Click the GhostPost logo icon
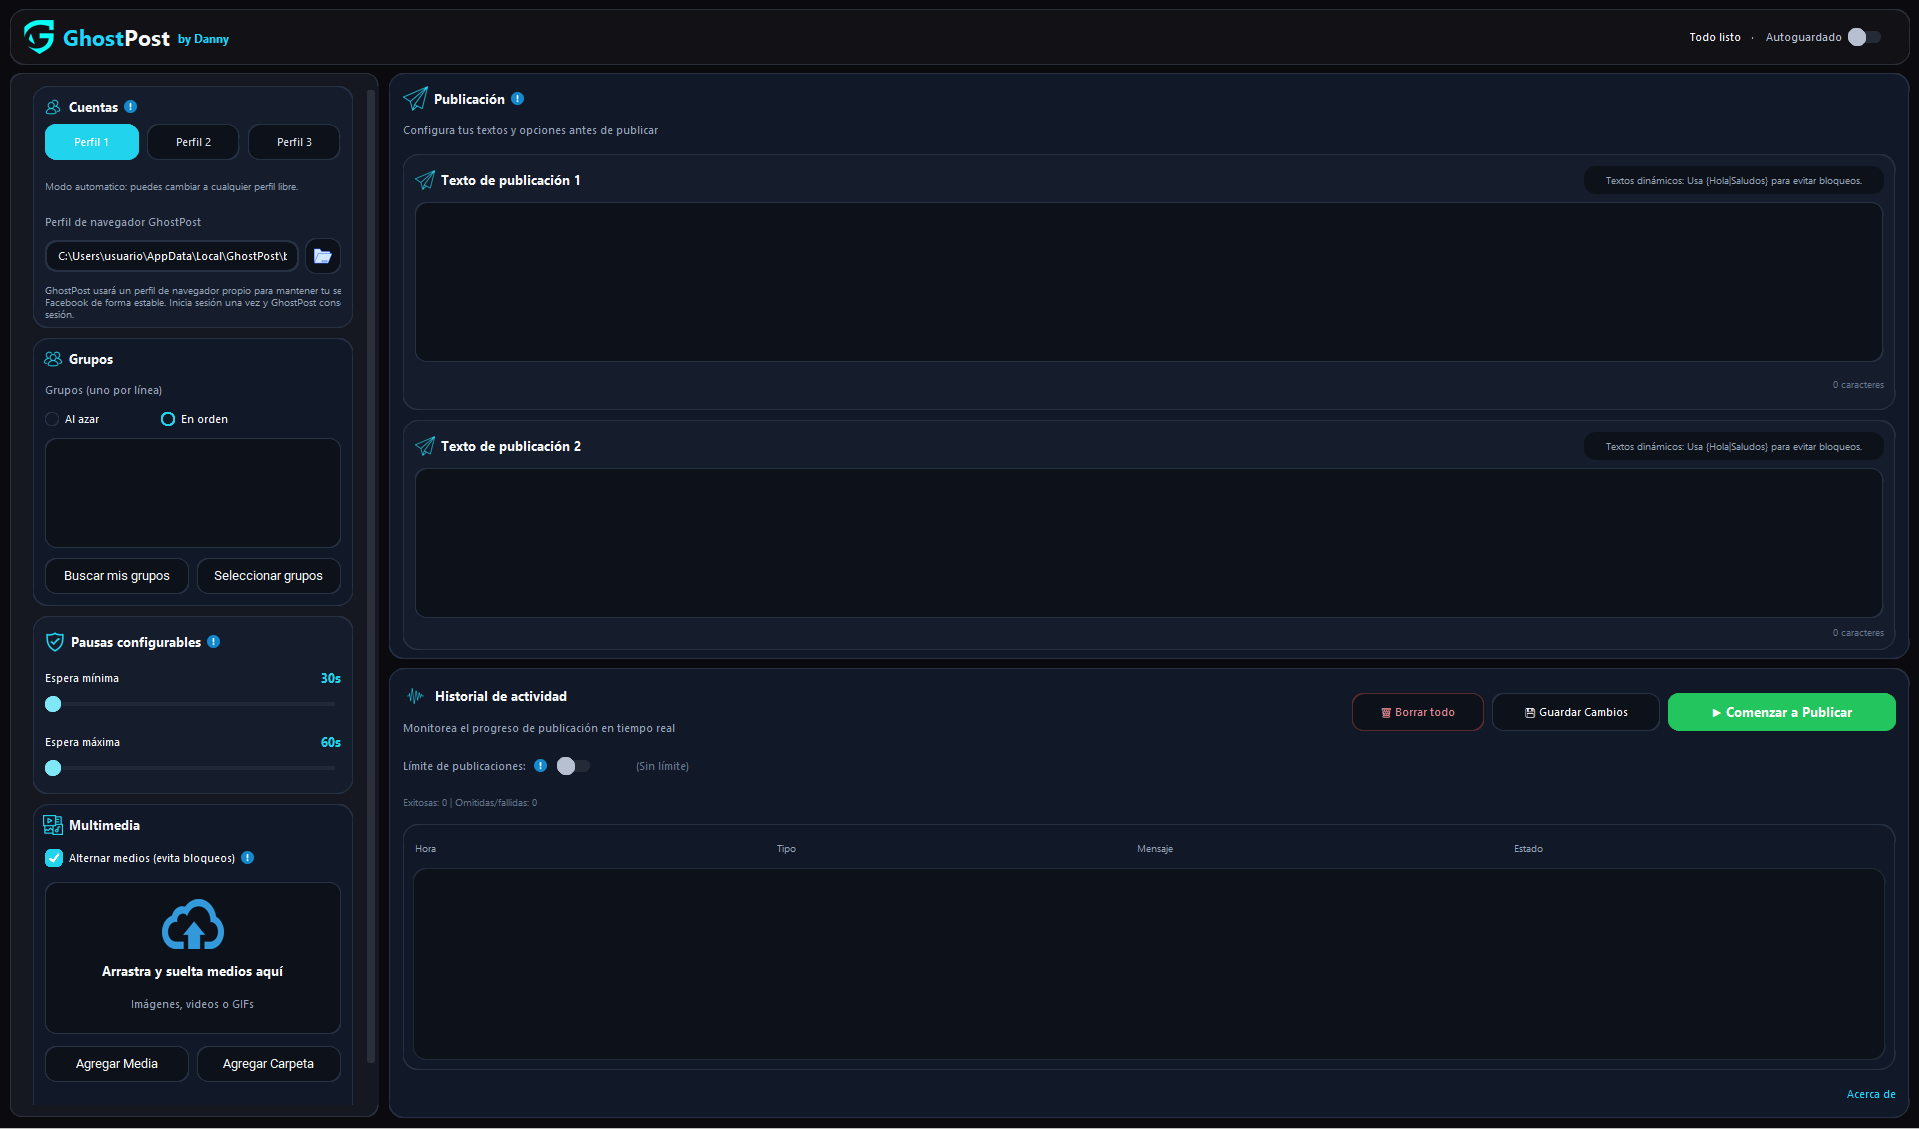 point(39,37)
